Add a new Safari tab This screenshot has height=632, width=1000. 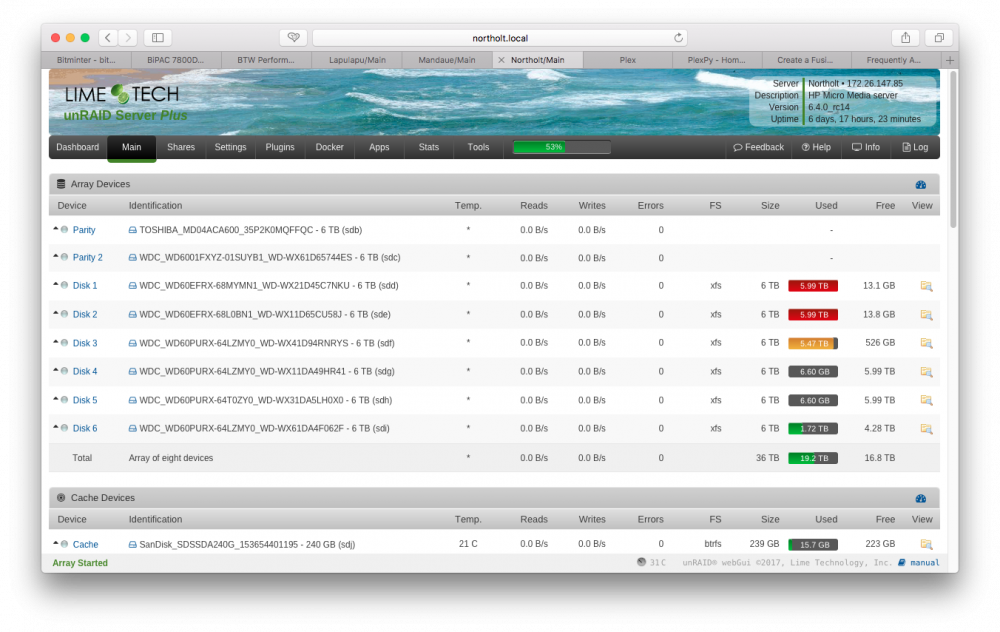pyautogui.click(x=950, y=60)
